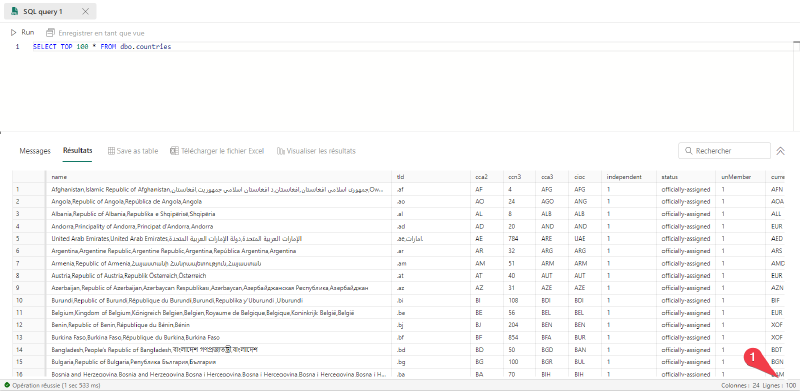Click the Save as table grid icon
This screenshot has width=800, height=391.
(x=111, y=151)
